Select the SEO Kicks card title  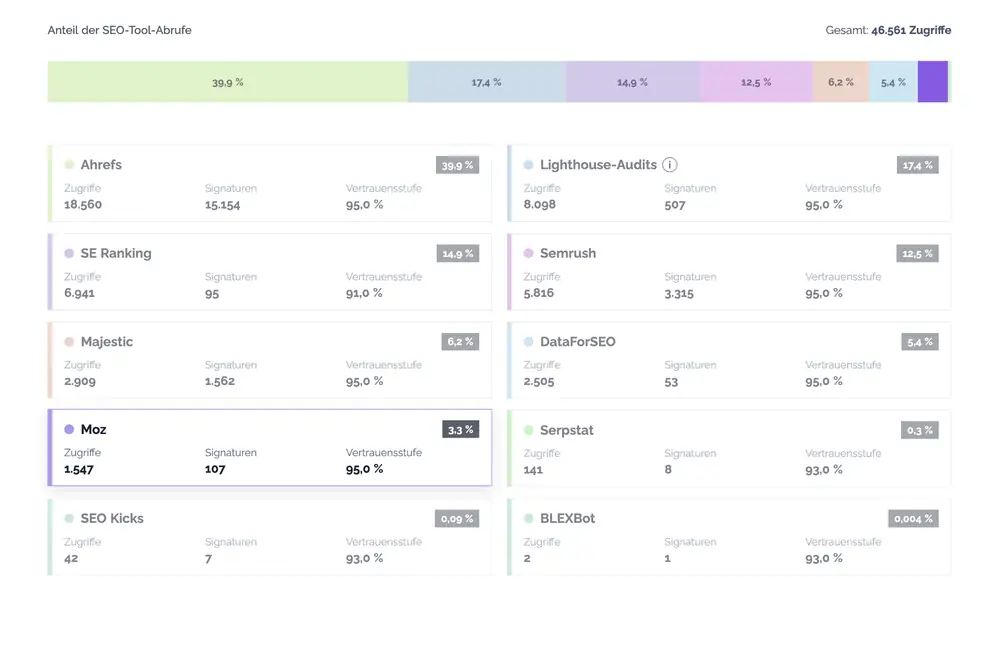[x=112, y=518]
